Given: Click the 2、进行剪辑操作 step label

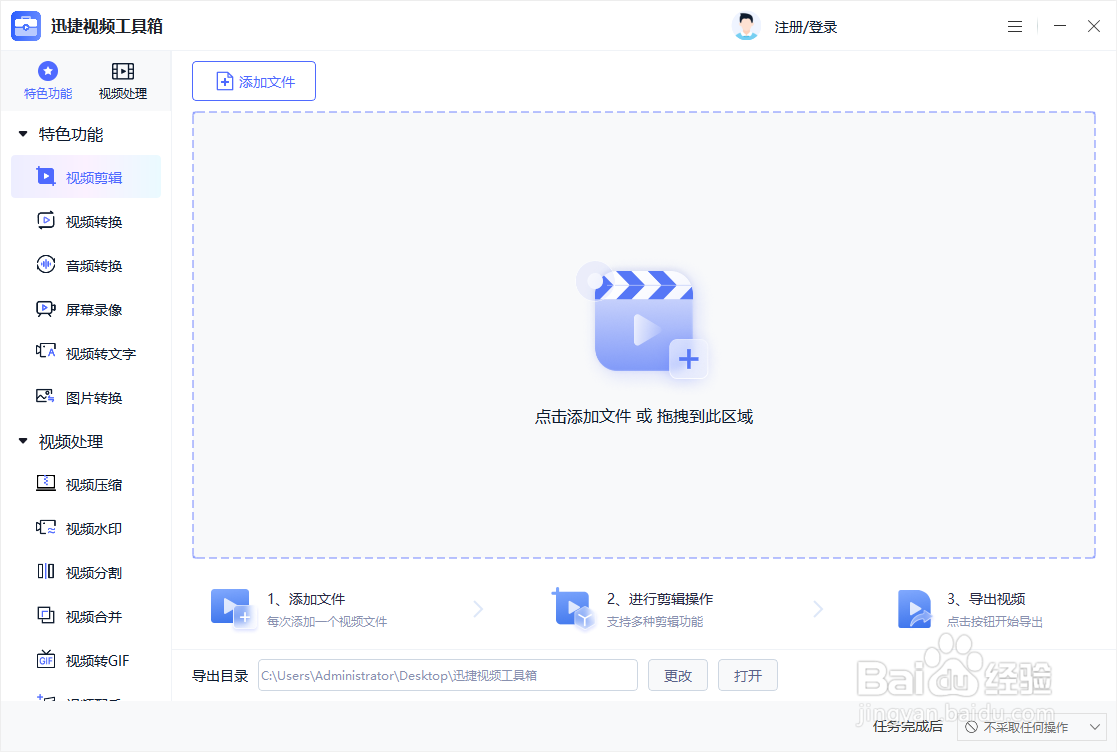Looking at the screenshot, I should [660, 599].
